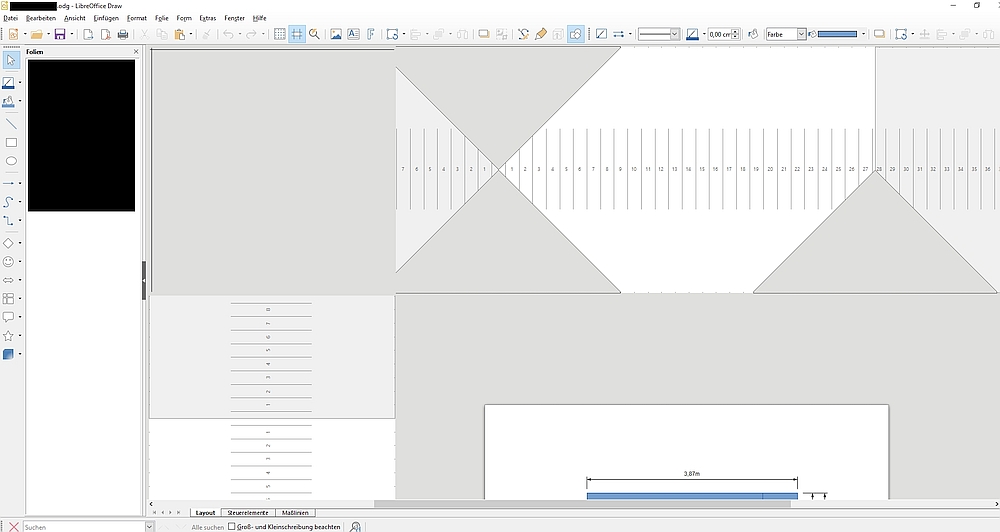This screenshot has height=532, width=1000.
Task: Export directly as PDF
Action: pos(106,34)
